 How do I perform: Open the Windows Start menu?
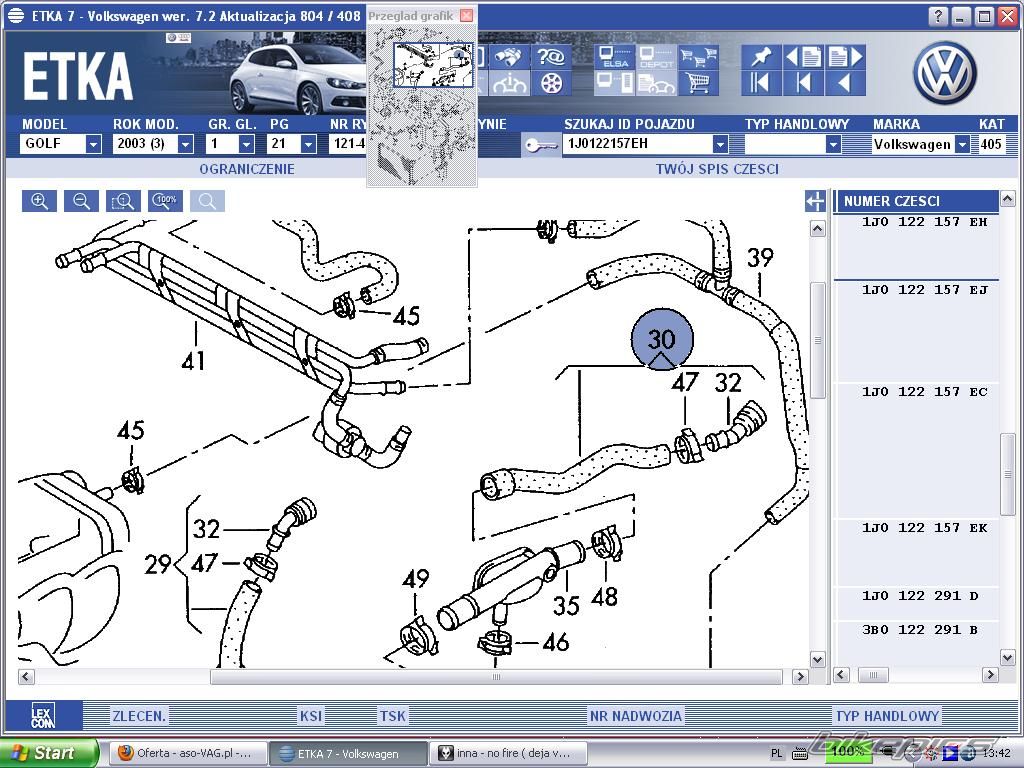pos(50,753)
